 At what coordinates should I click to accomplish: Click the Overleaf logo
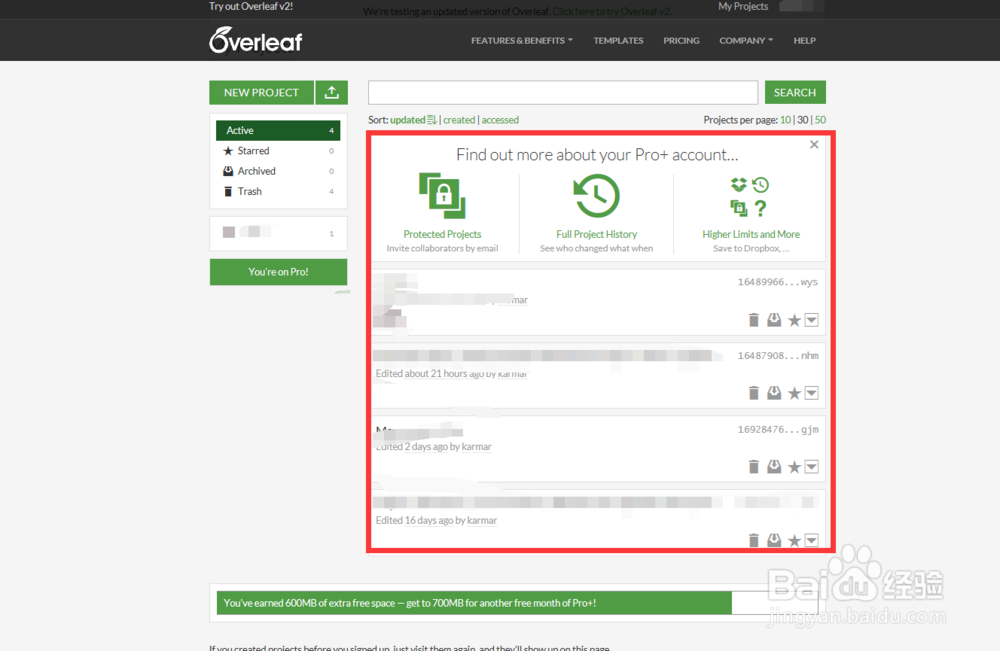click(x=256, y=40)
